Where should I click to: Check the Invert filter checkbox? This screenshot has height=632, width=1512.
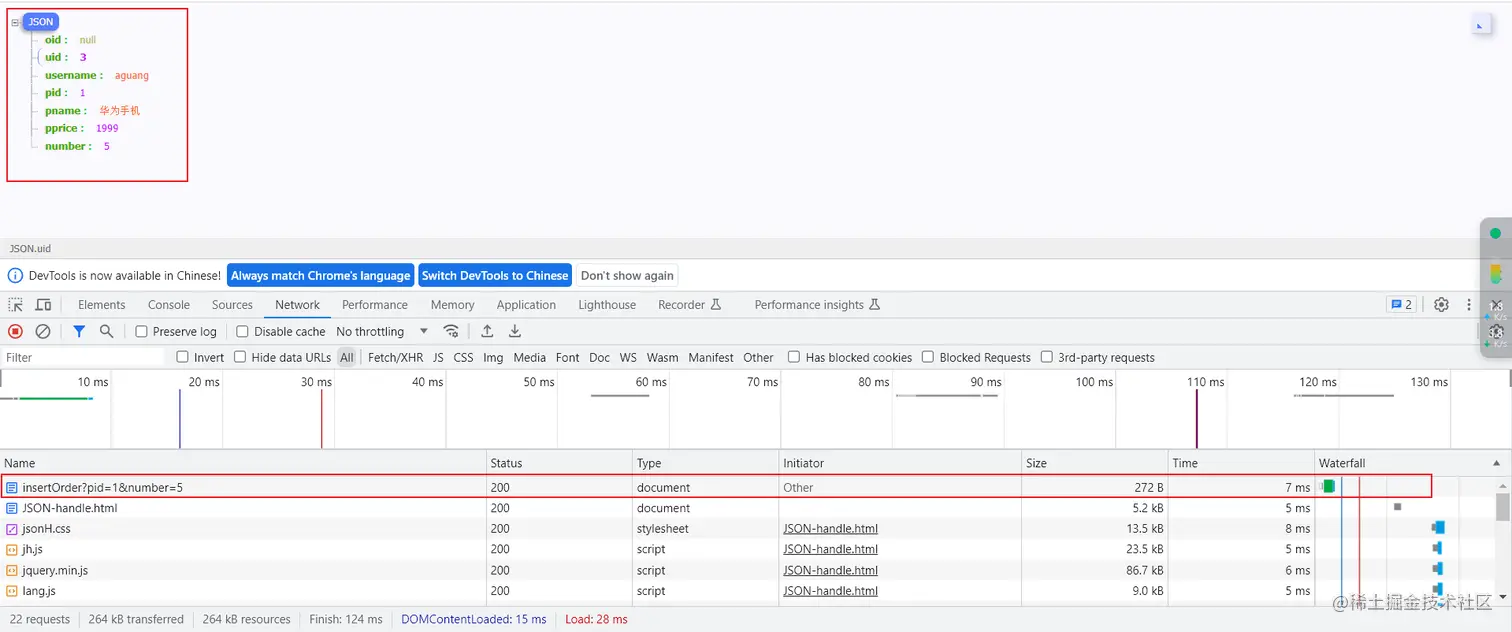(x=182, y=357)
